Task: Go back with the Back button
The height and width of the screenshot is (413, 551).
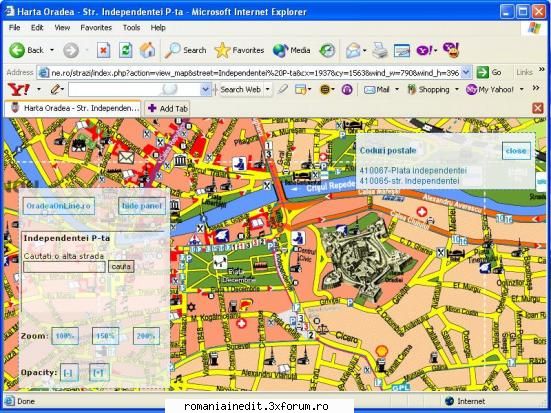Action: 26,50
